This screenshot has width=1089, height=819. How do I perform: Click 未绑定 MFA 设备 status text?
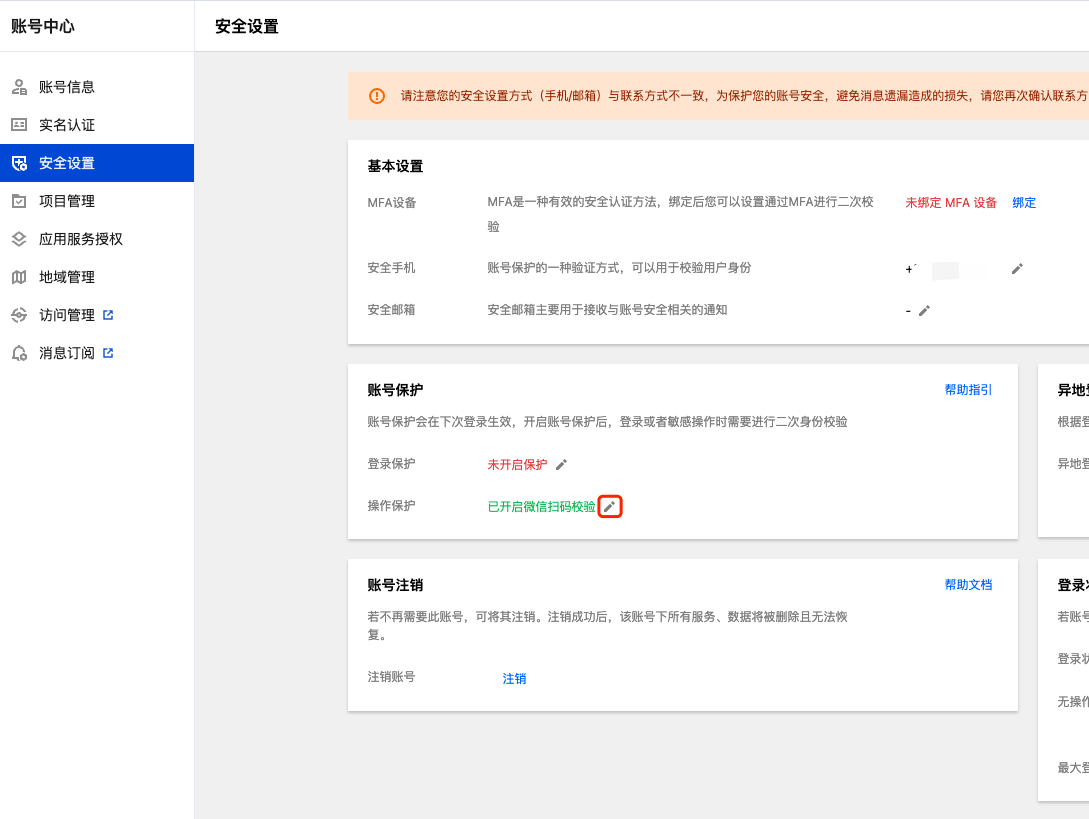[x=951, y=203]
